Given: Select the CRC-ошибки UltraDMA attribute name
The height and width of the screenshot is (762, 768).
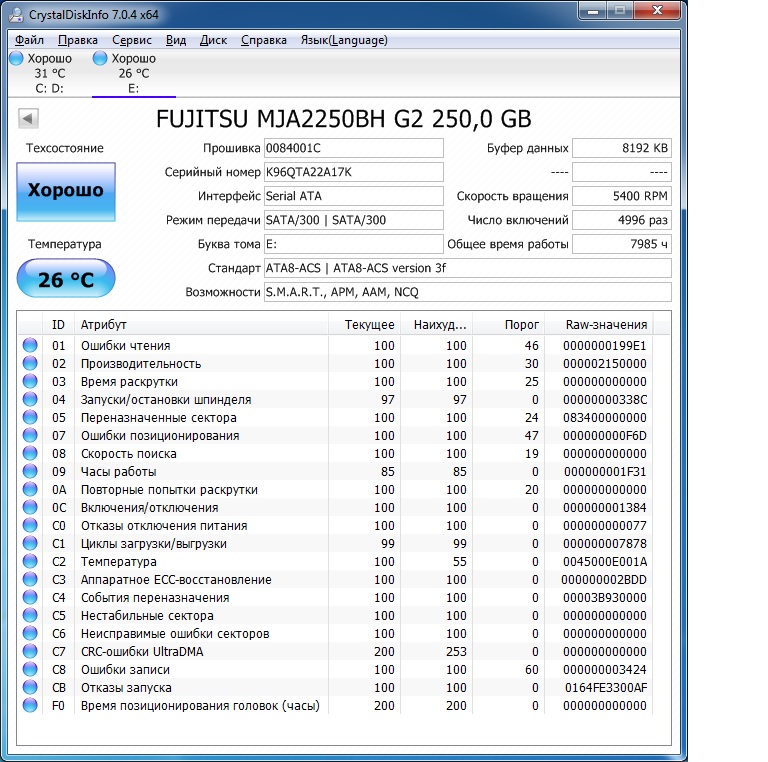Looking at the screenshot, I should [x=142, y=652].
